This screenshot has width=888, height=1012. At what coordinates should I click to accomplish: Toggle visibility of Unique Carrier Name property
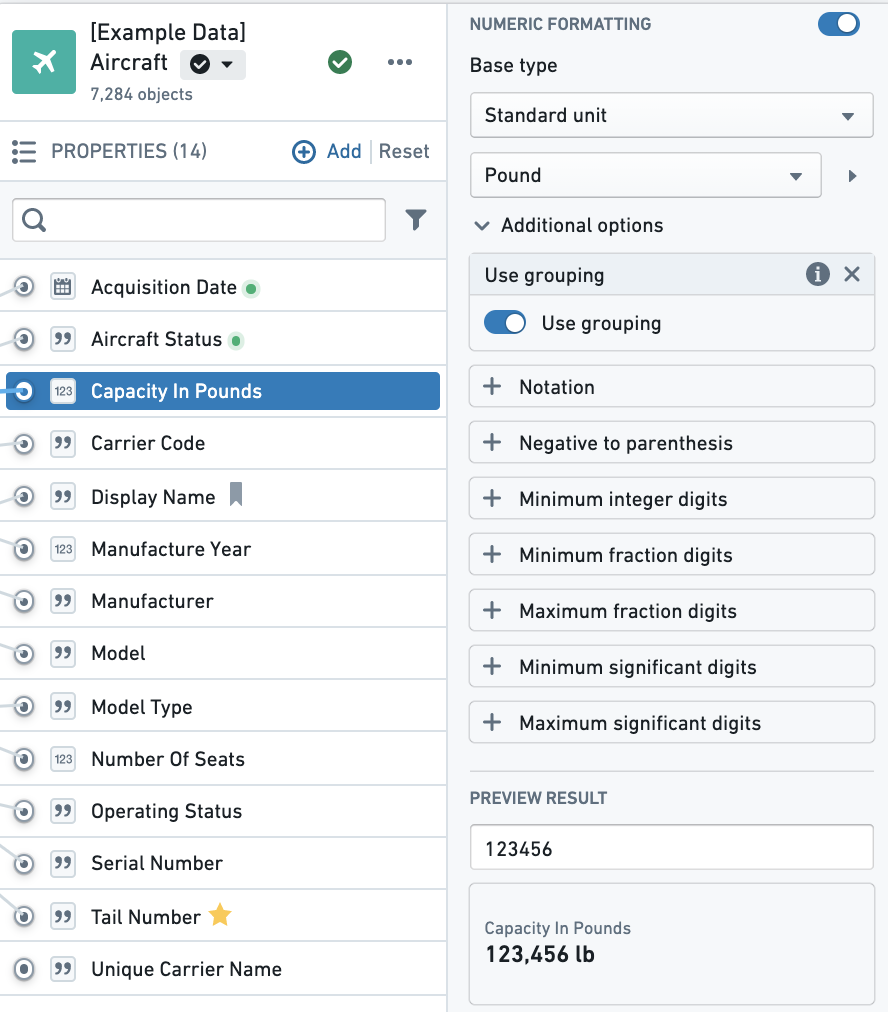click(24, 969)
